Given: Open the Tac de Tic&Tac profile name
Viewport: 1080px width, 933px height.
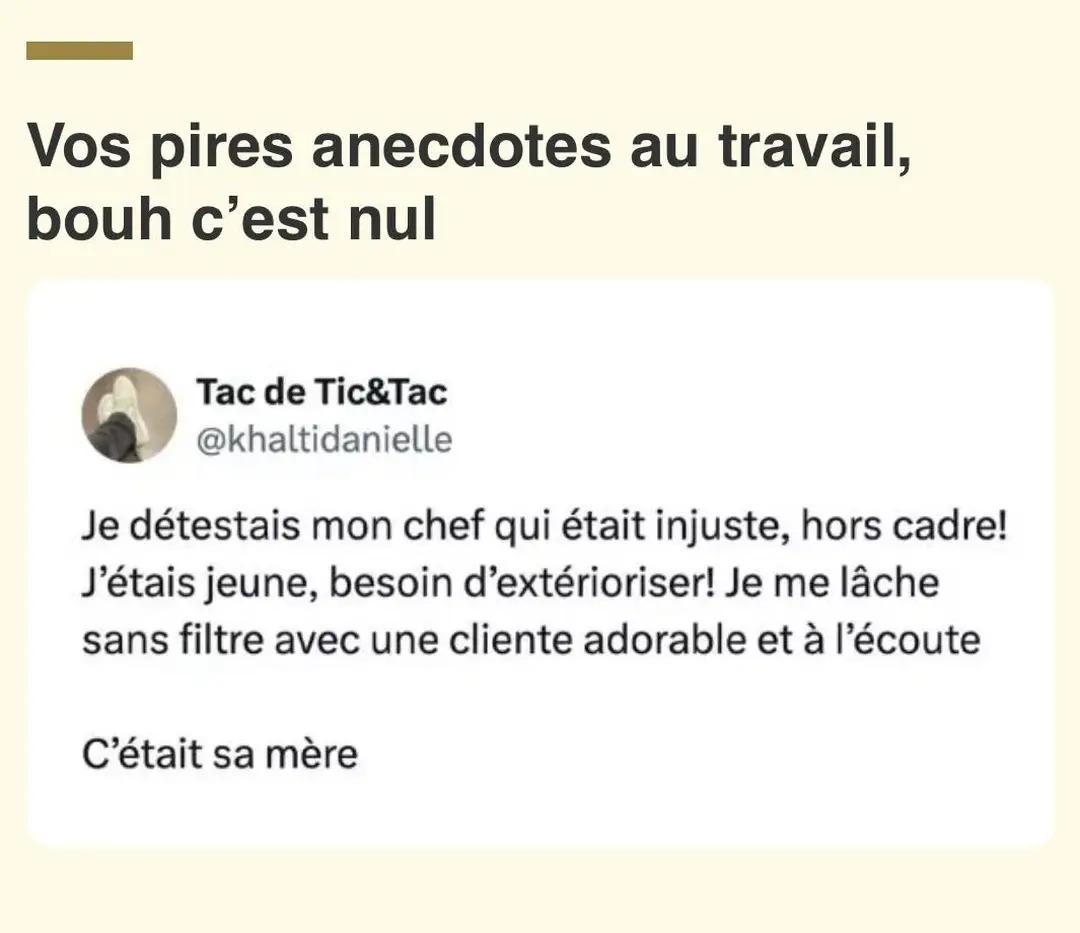Looking at the screenshot, I should click(x=322, y=392).
